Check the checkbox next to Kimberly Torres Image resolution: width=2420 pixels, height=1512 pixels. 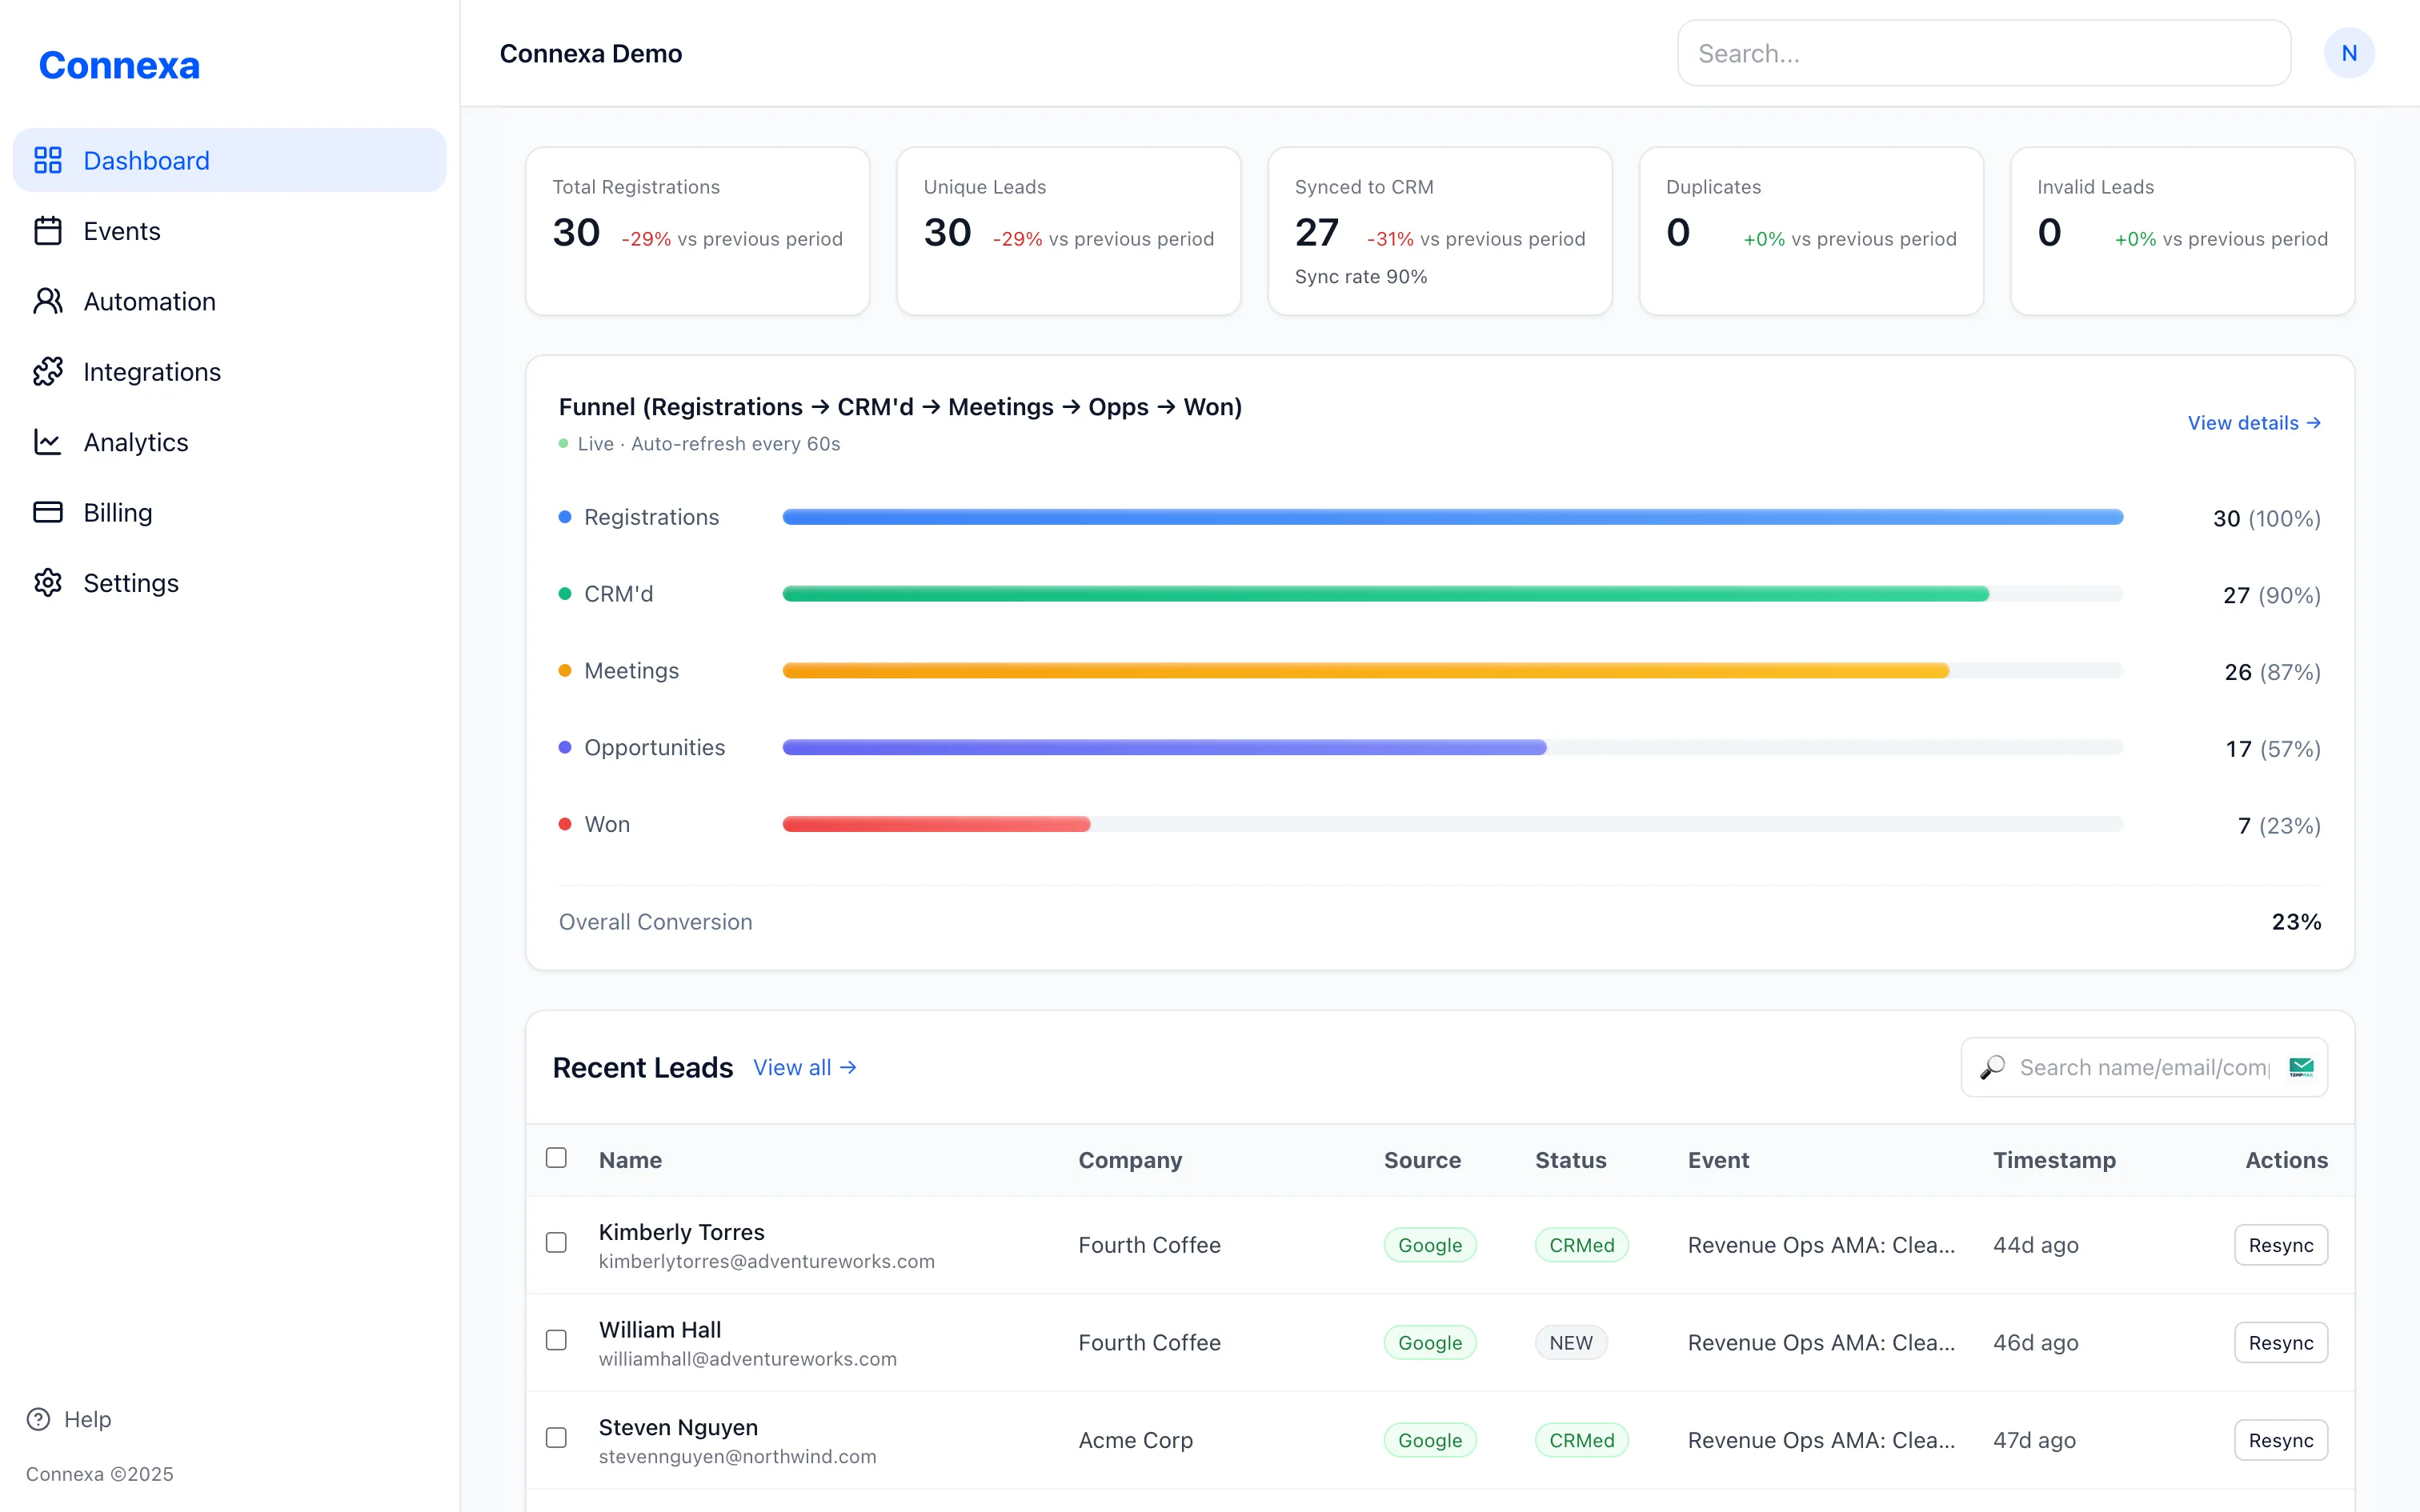557,1243
